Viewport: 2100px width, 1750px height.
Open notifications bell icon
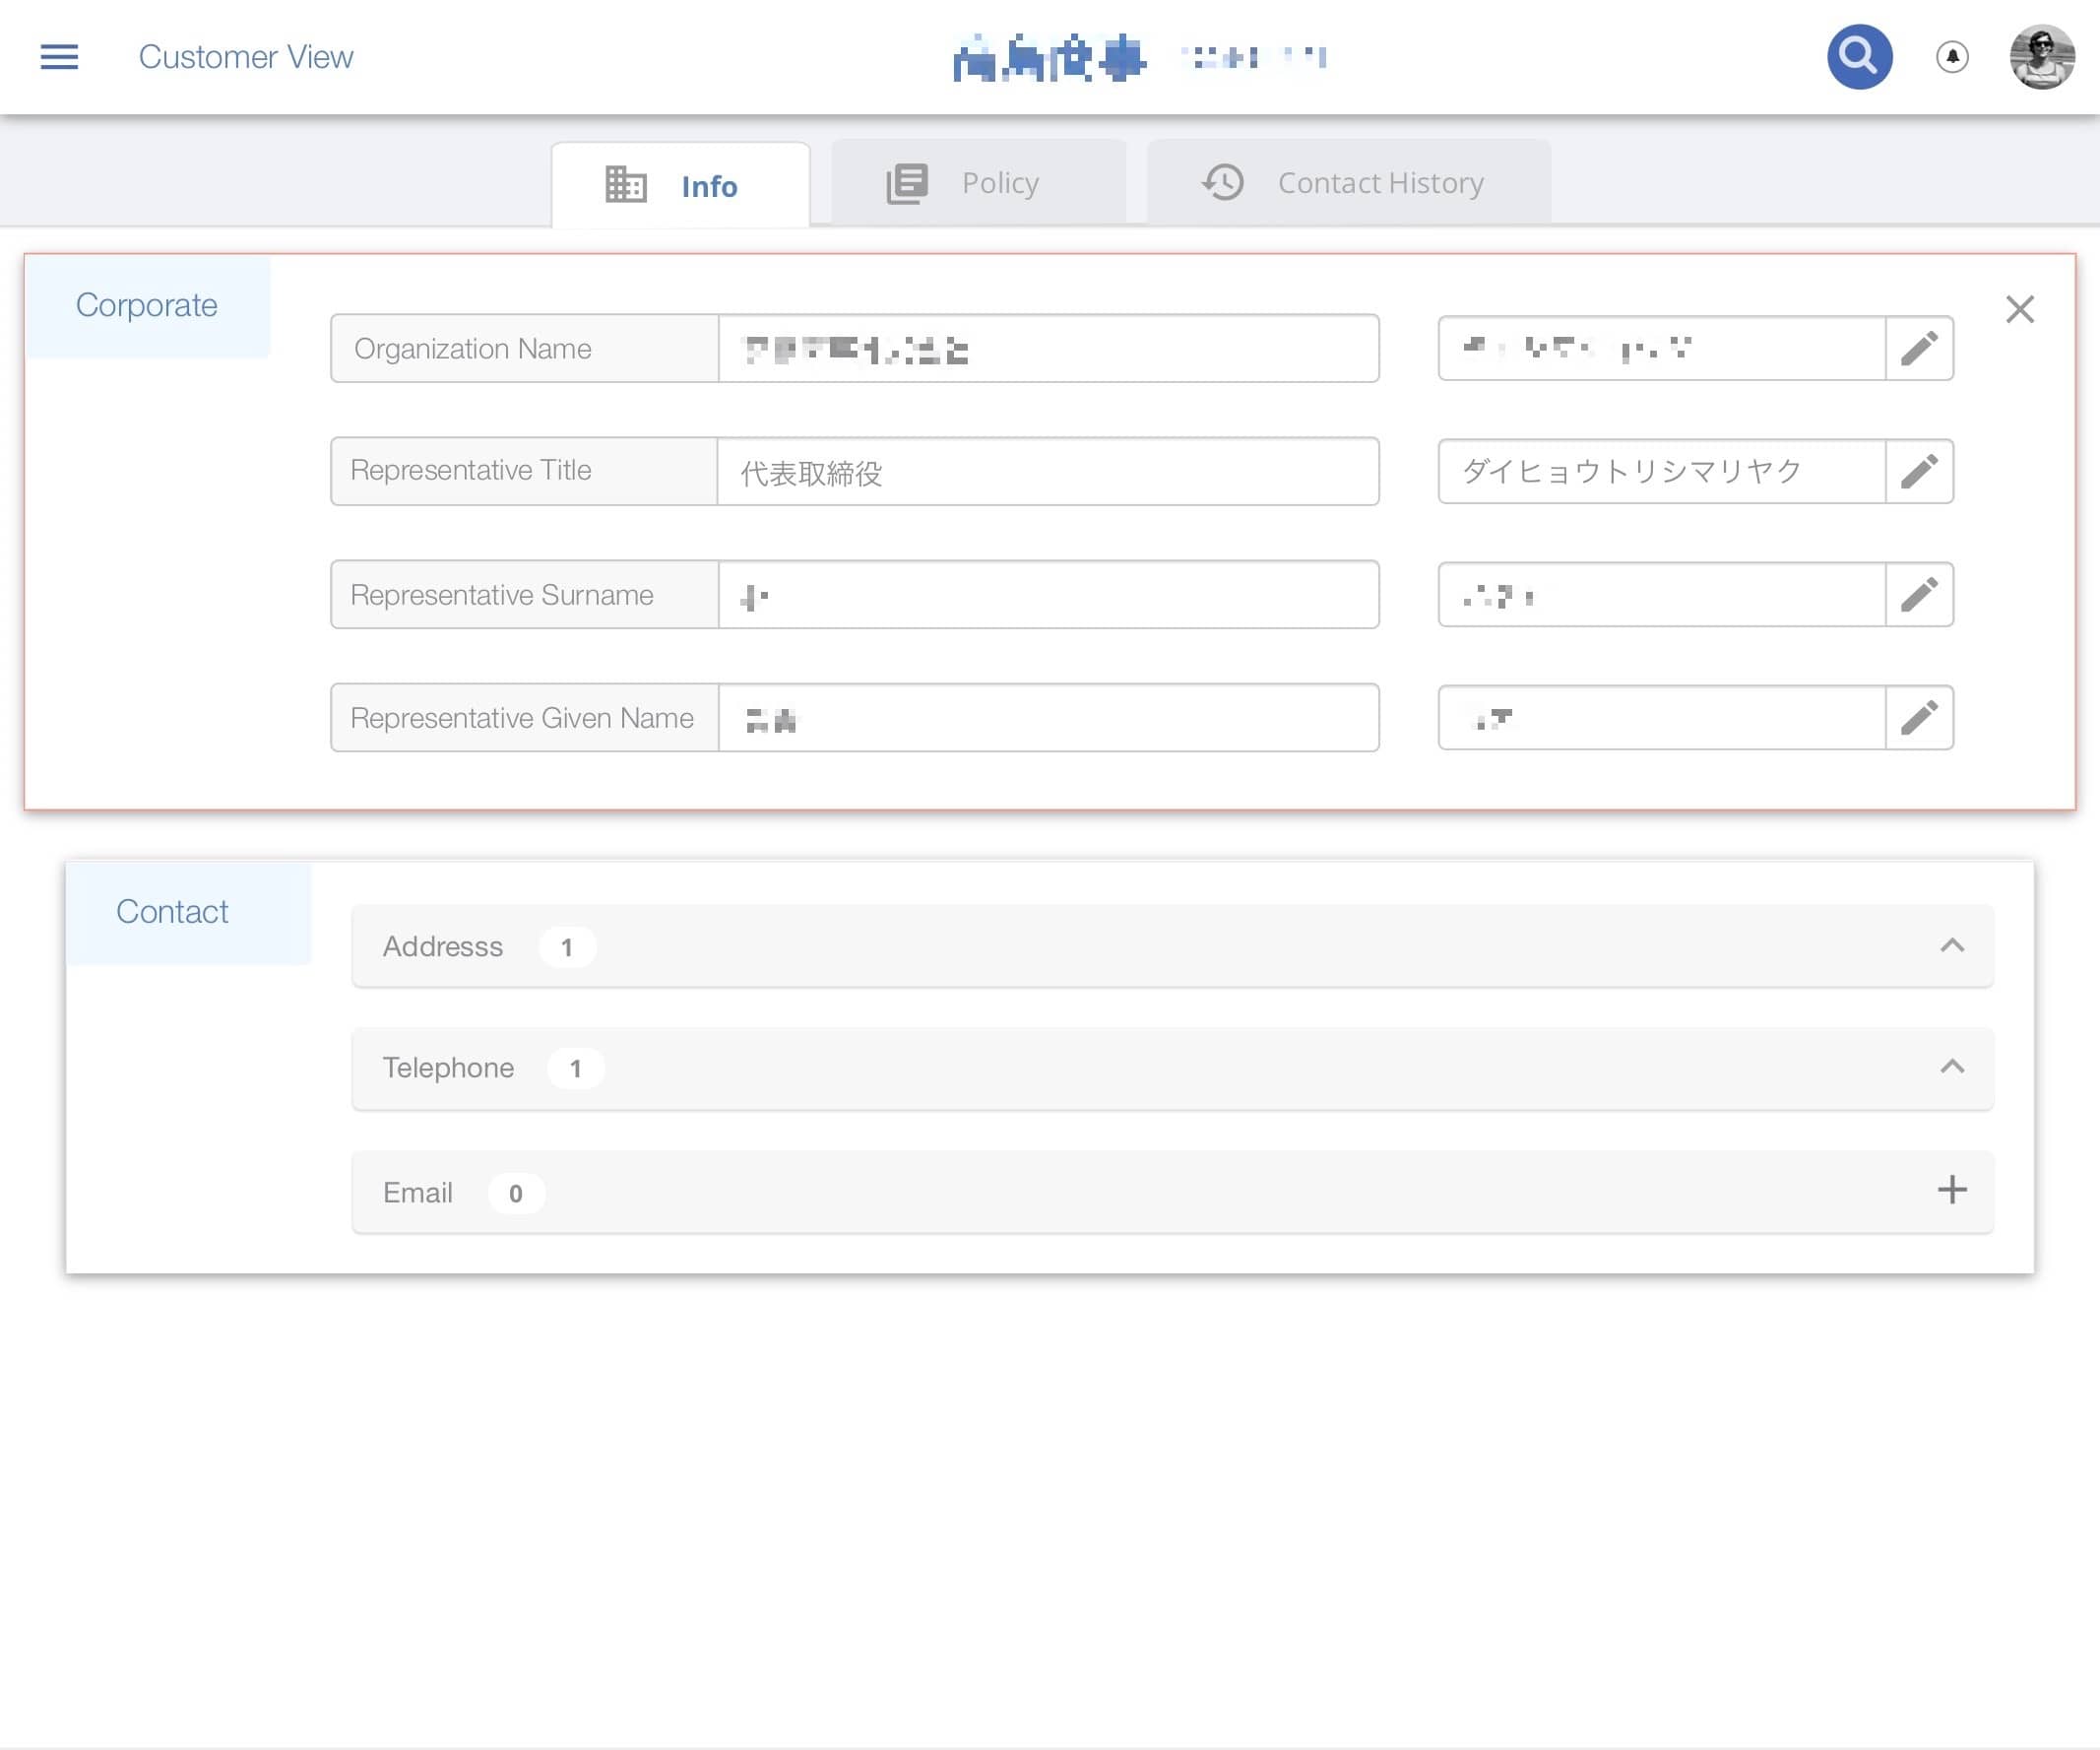[1951, 57]
